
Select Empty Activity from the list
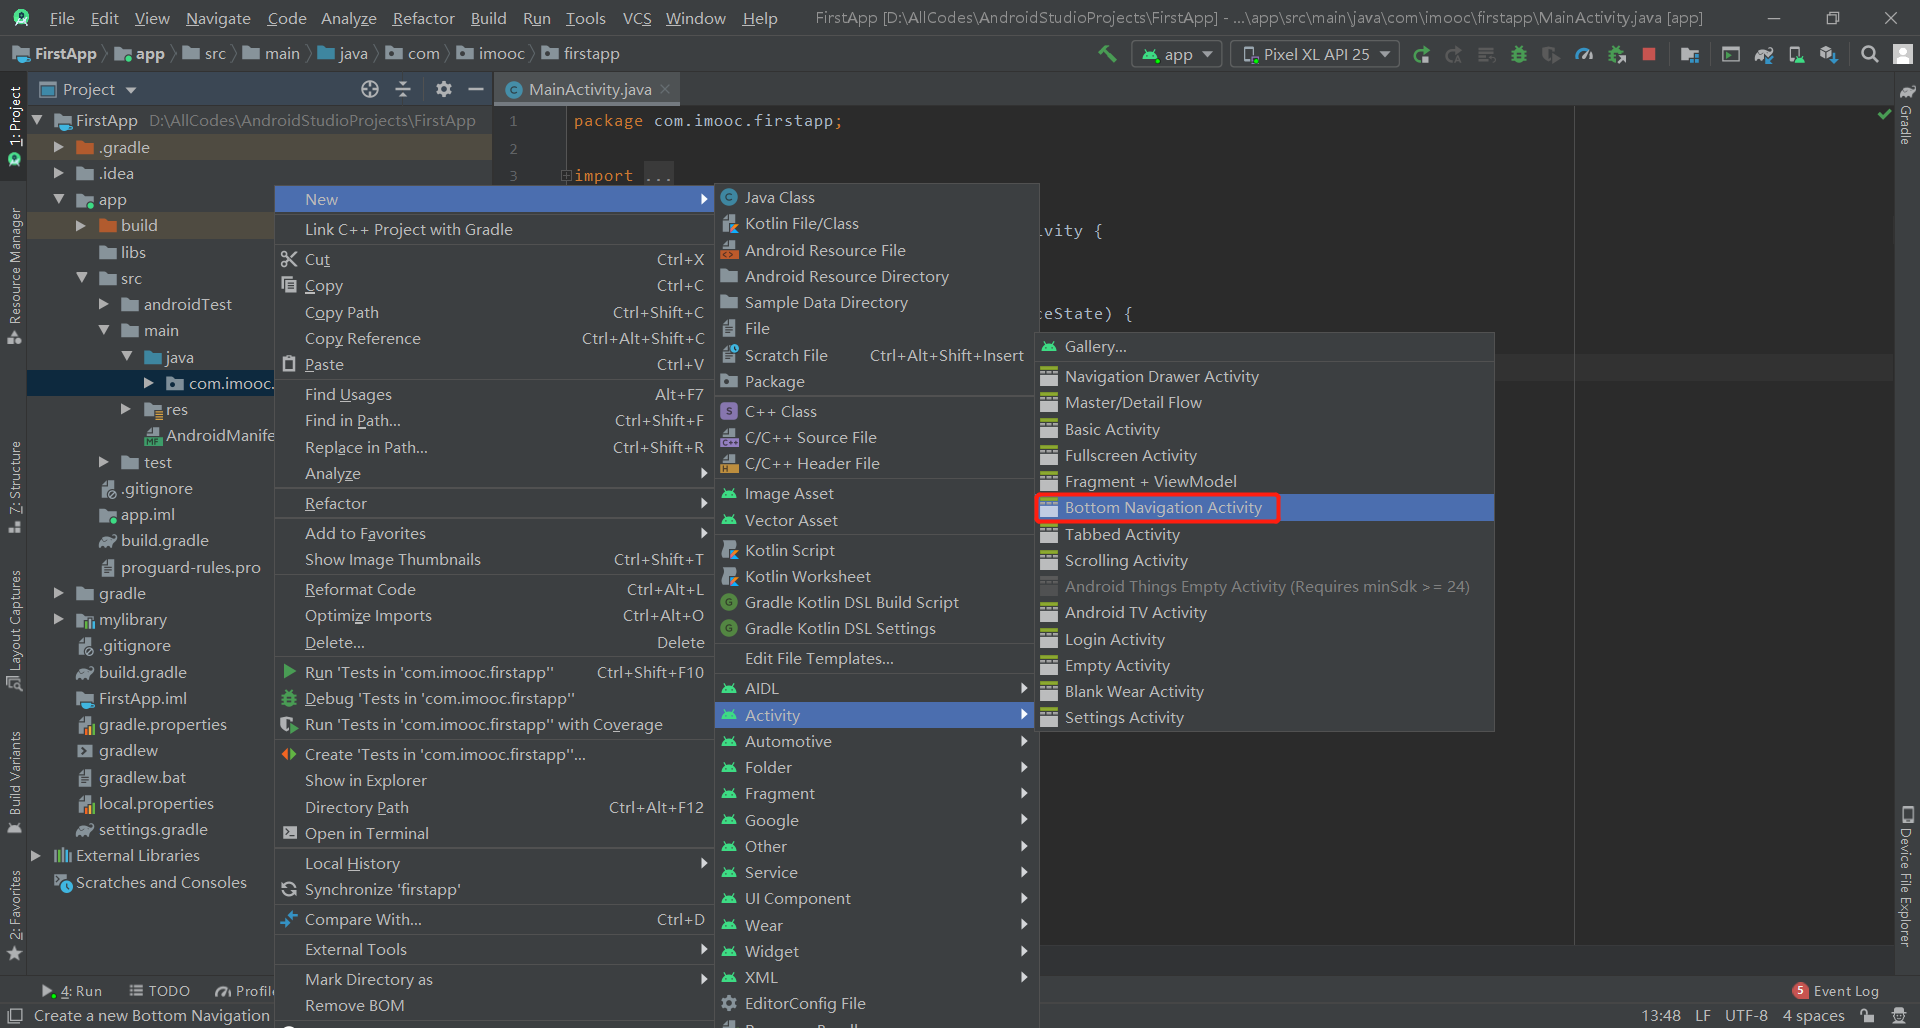click(1265, 665)
